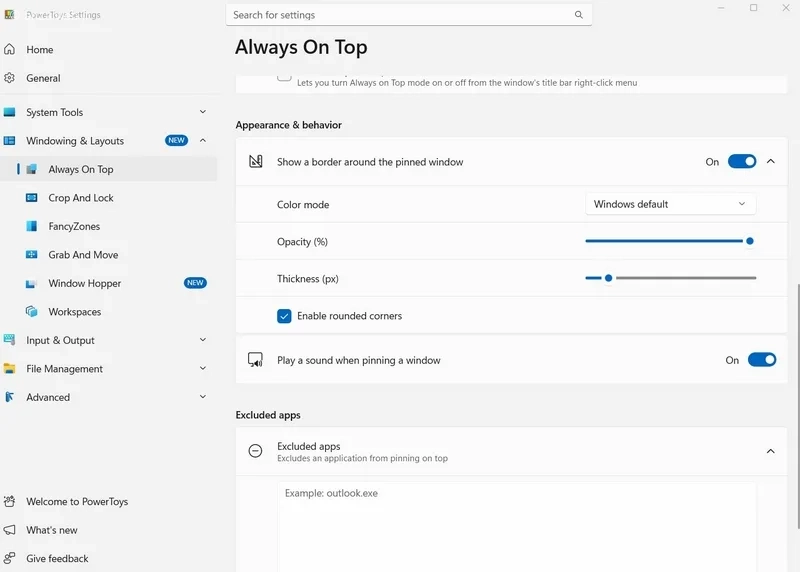Open the Home page
Screen dimensions: 800x572
pos(108,49)
